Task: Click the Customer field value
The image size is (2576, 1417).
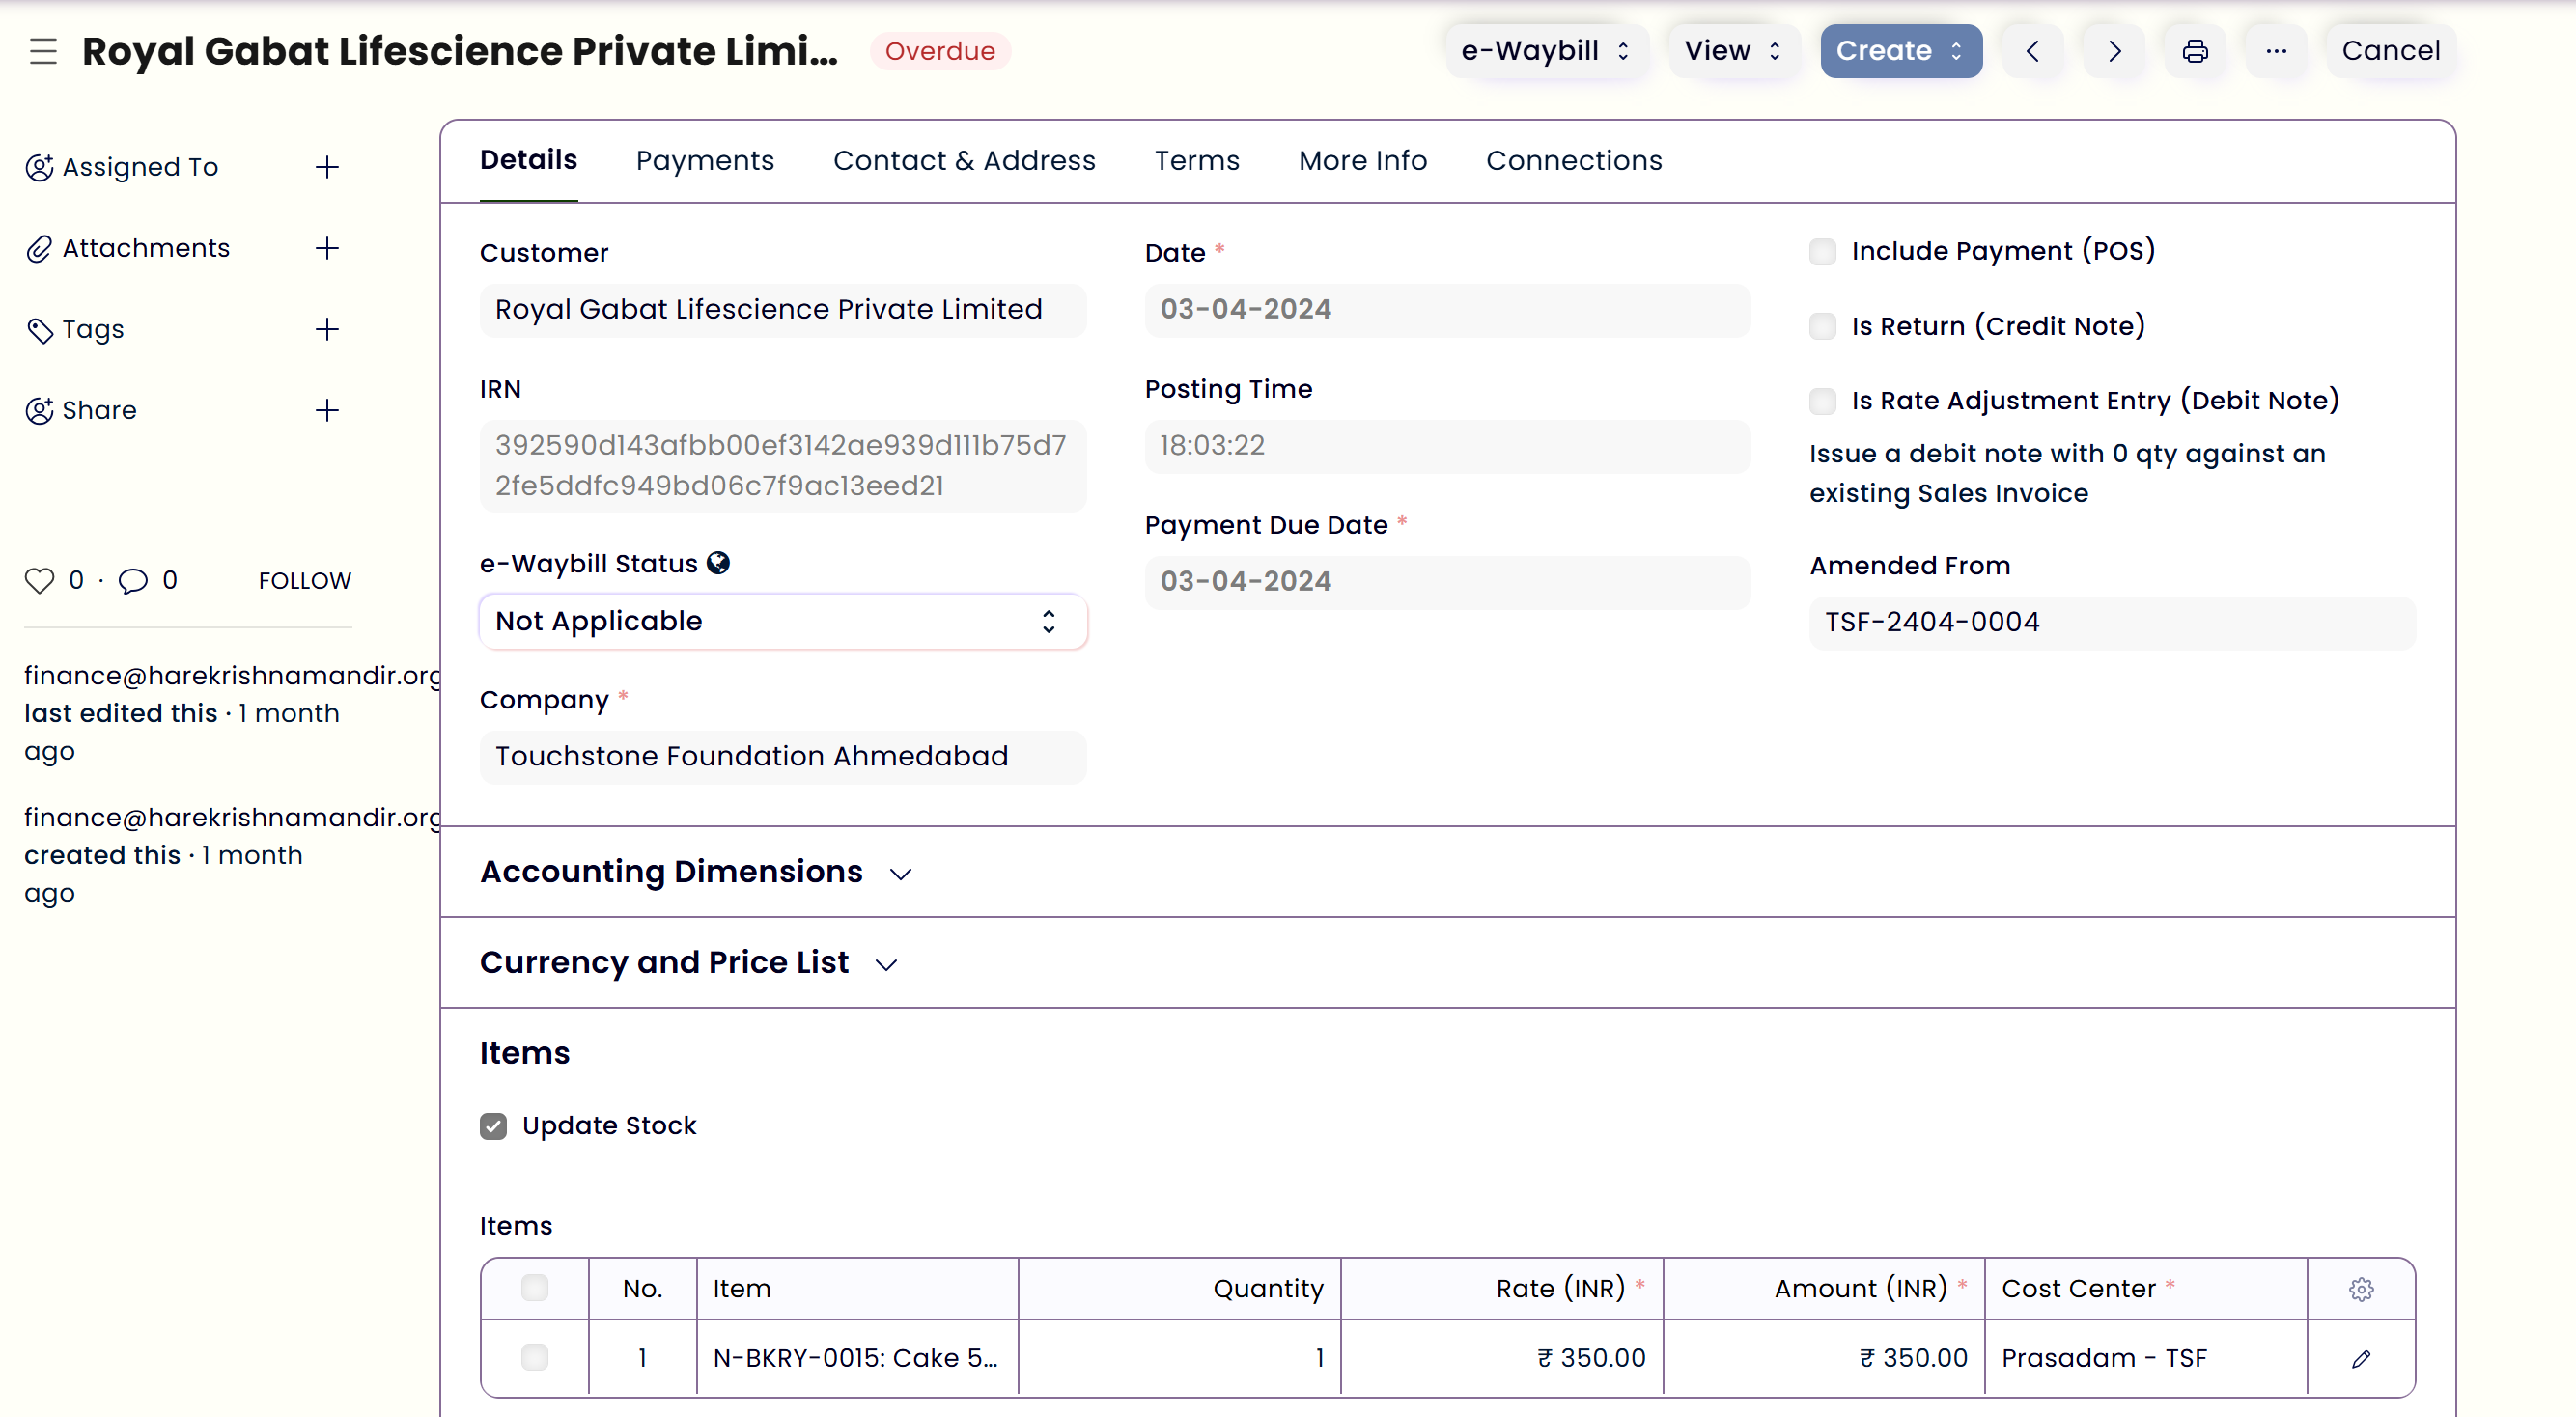Action: [x=783, y=309]
